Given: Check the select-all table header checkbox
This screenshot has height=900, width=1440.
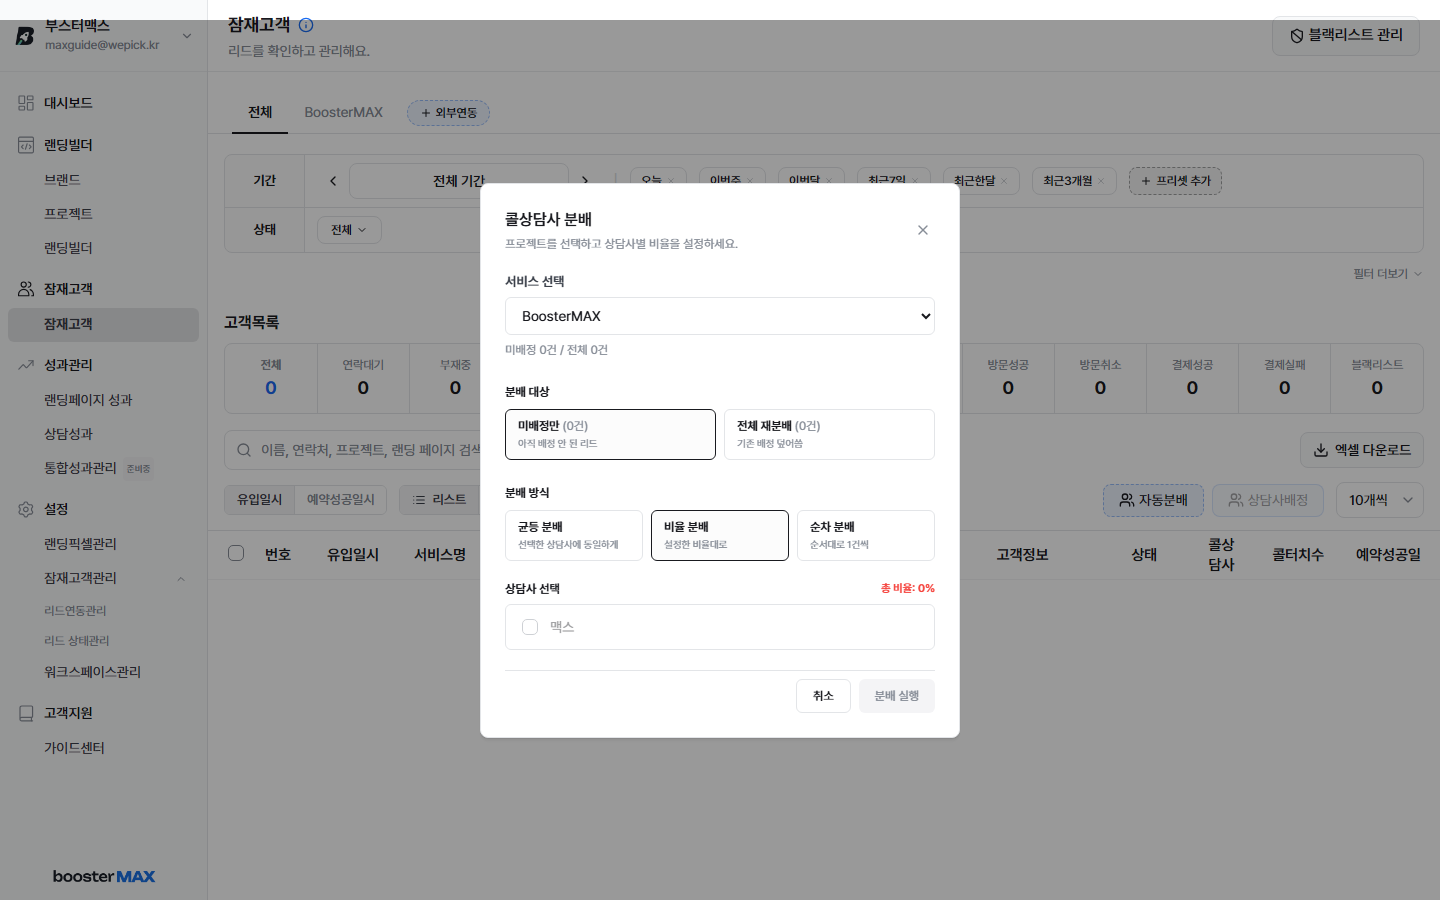Looking at the screenshot, I should click(x=236, y=553).
